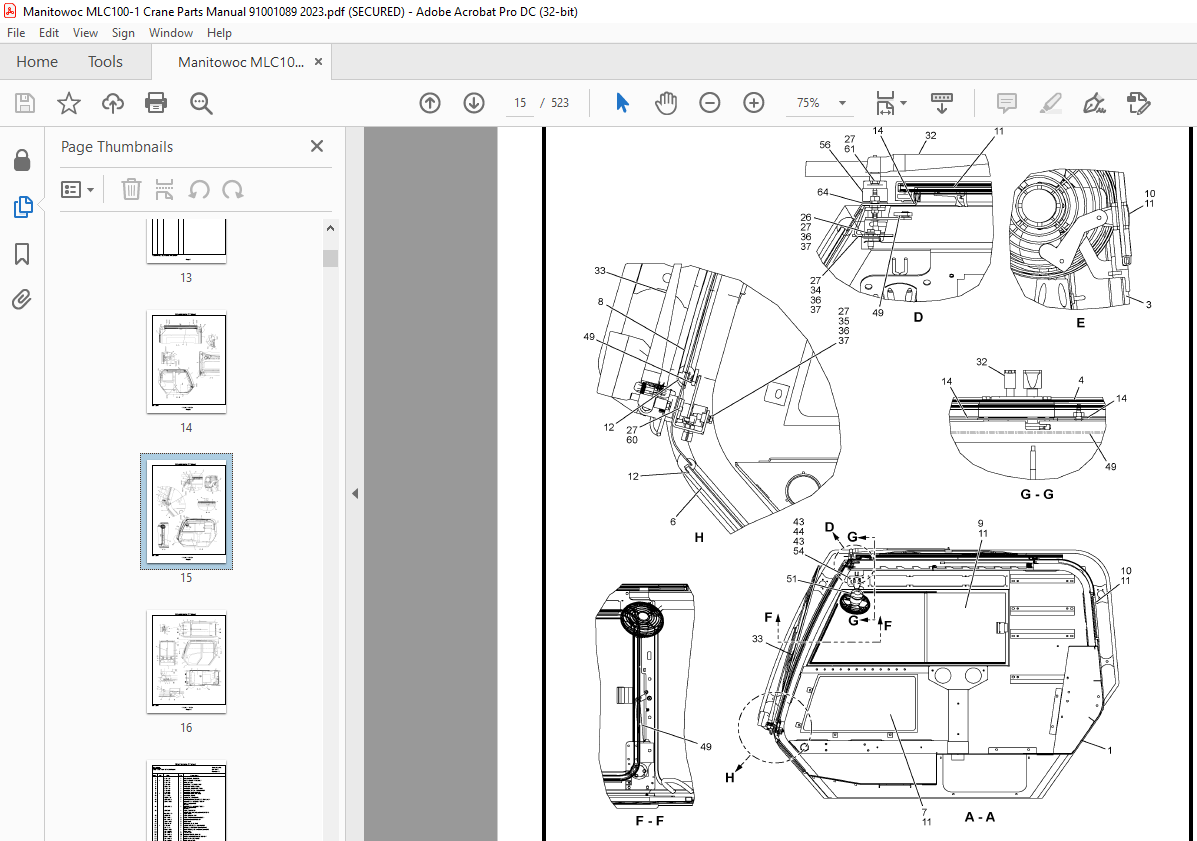Upload file to Document Cloud
This screenshot has width=1197, height=841.
tap(113, 103)
